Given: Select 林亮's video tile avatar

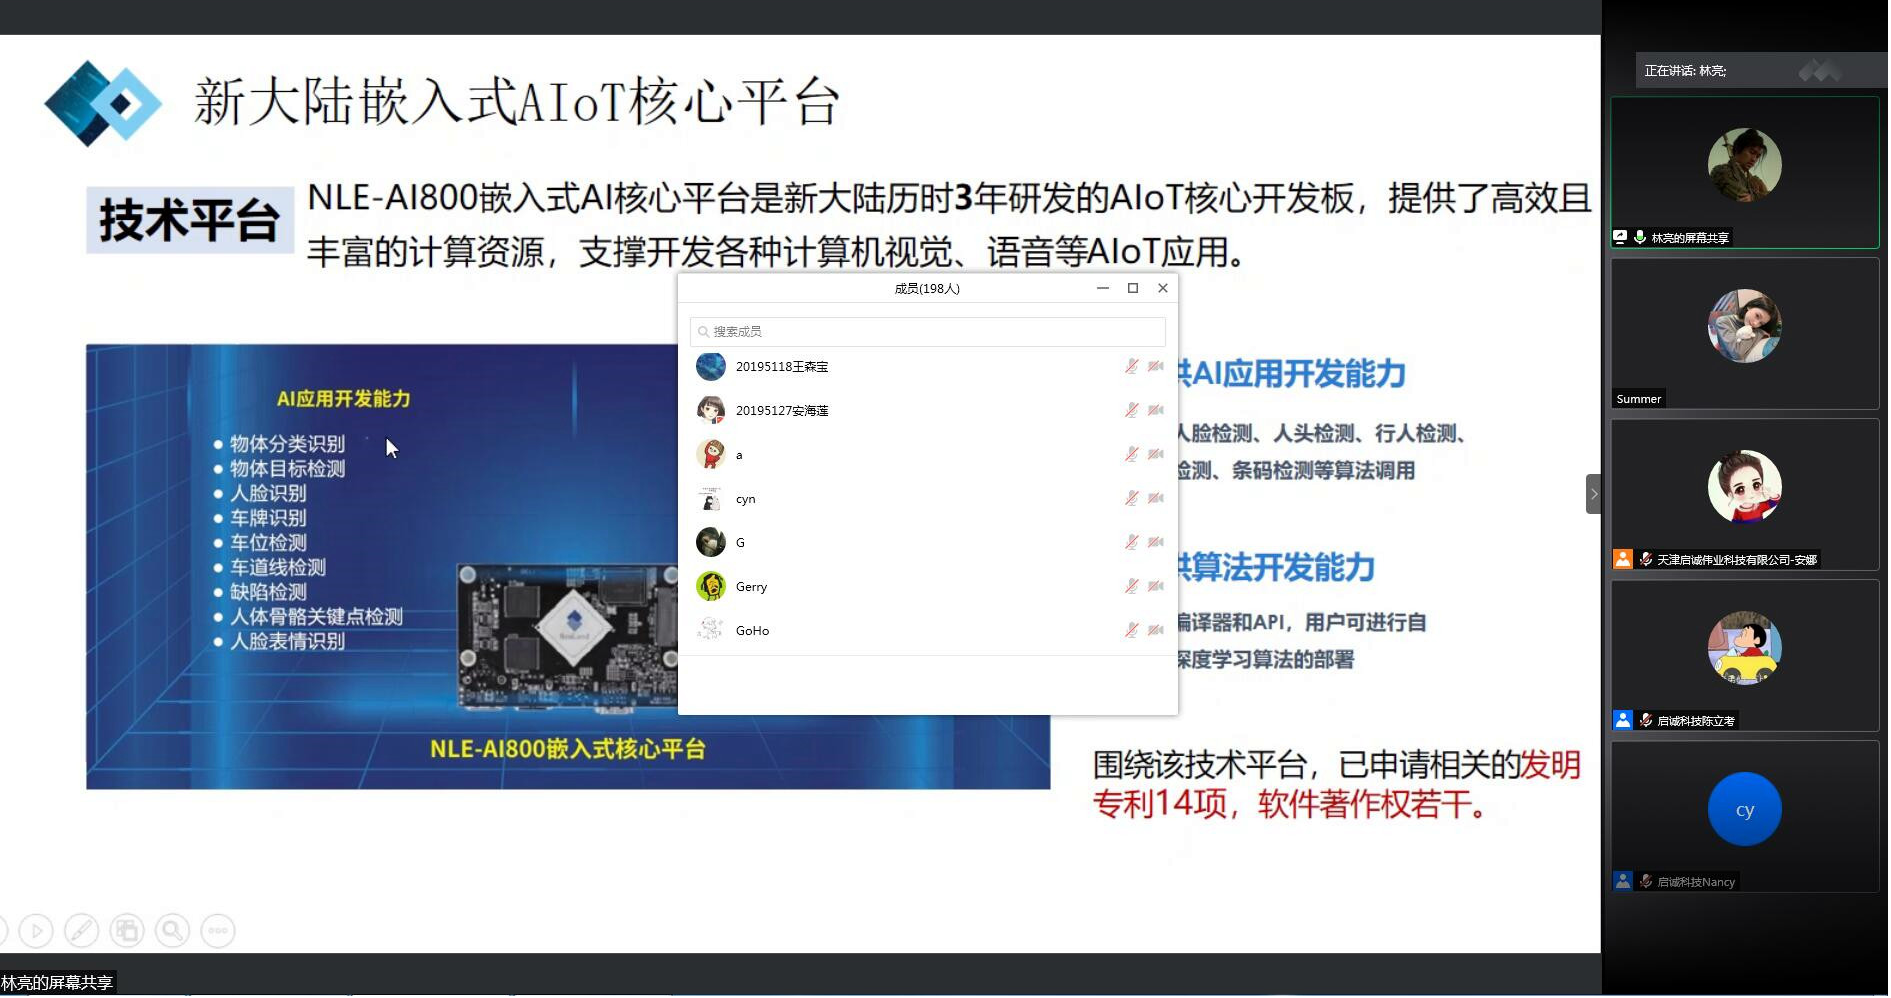Looking at the screenshot, I should tap(1745, 165).
